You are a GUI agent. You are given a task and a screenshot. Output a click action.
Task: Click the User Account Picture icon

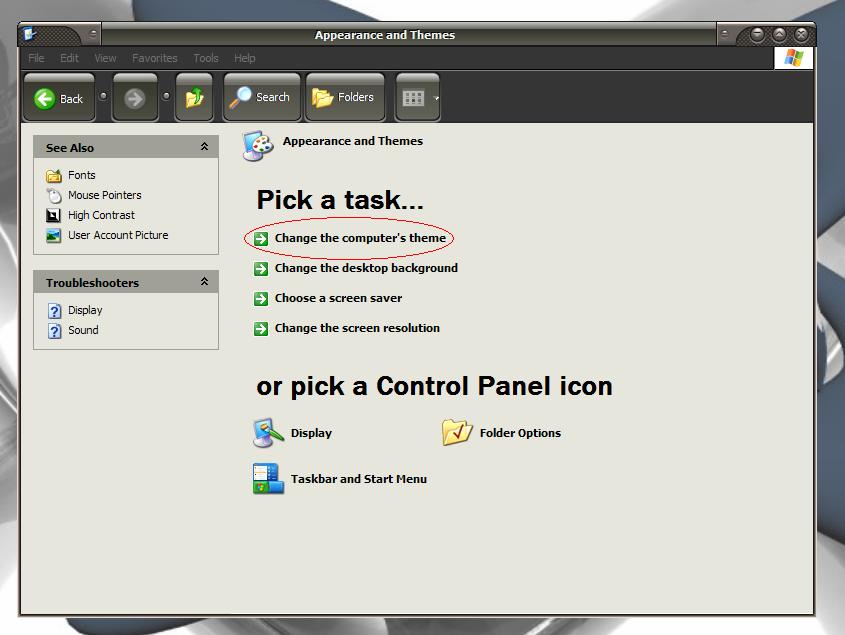click(x=53, y=236)
